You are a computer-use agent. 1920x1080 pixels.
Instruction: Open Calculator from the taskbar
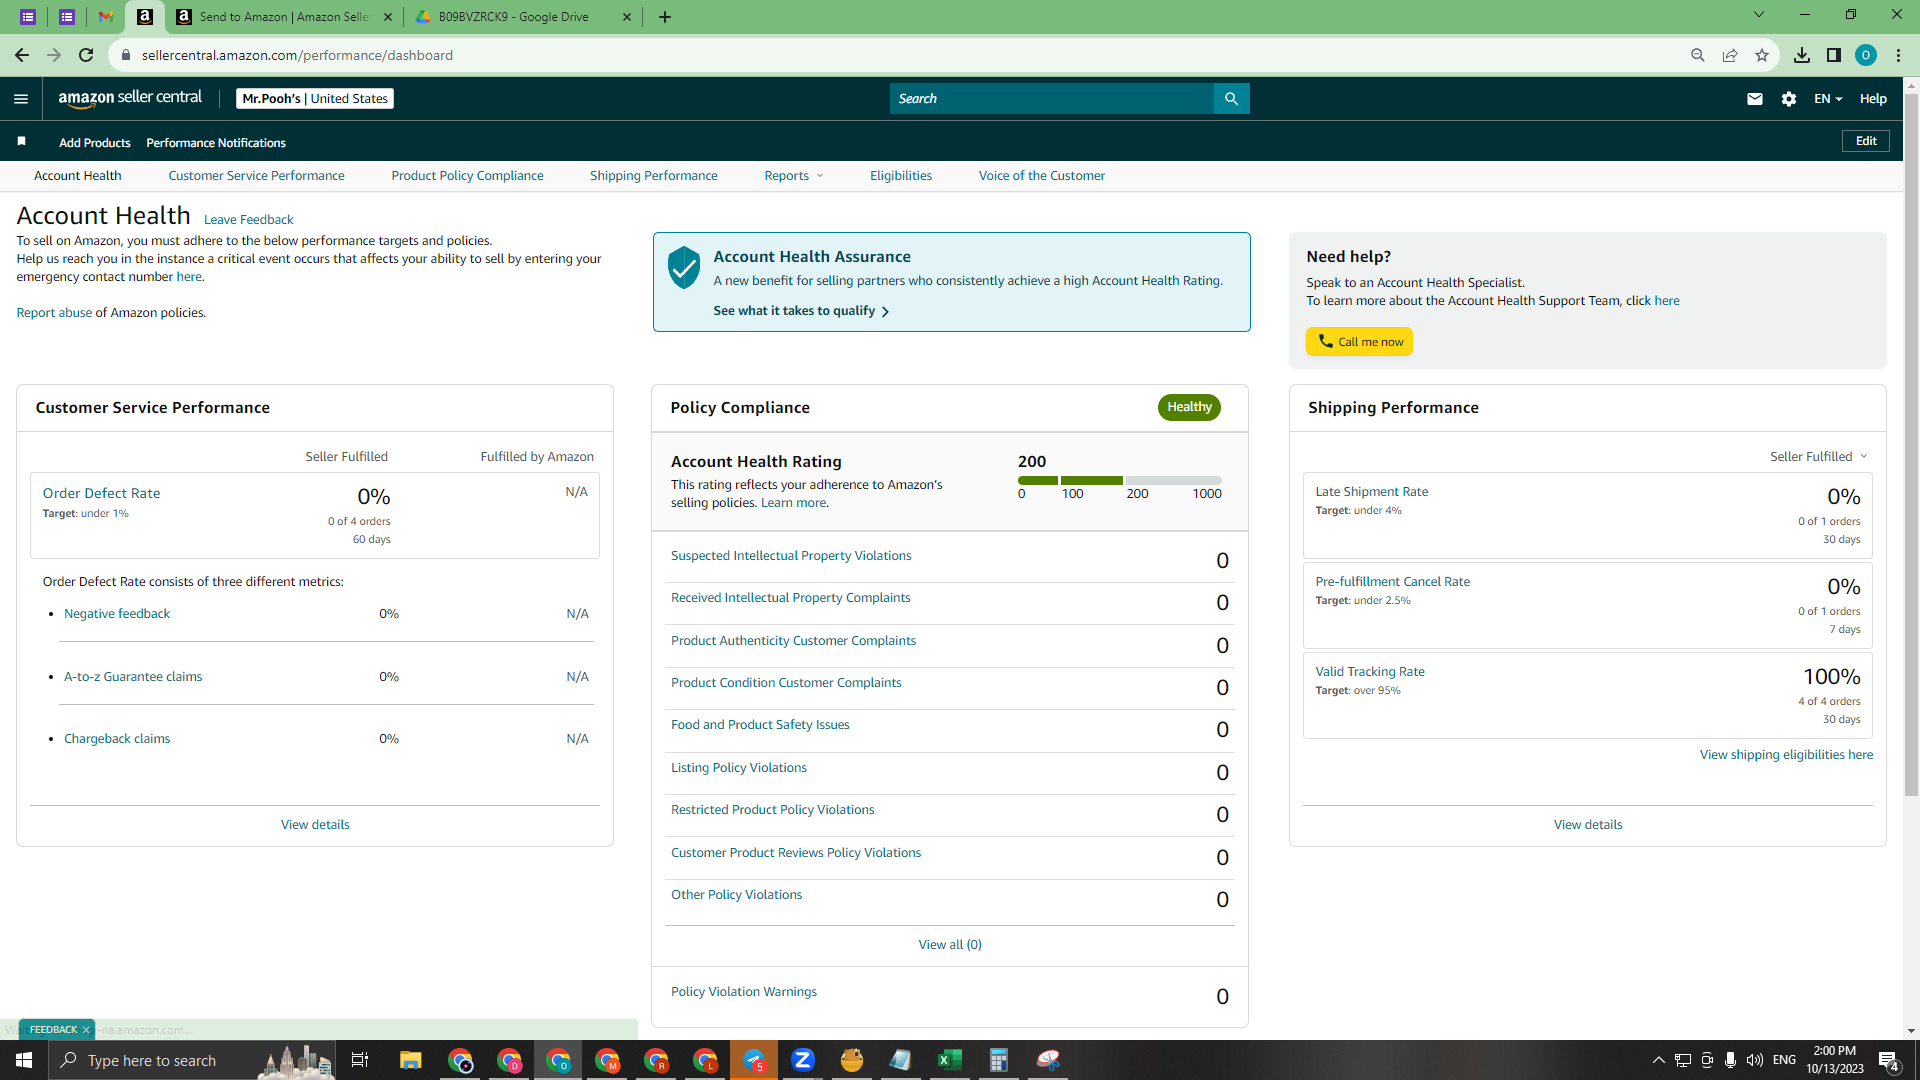pos(999,1060)
